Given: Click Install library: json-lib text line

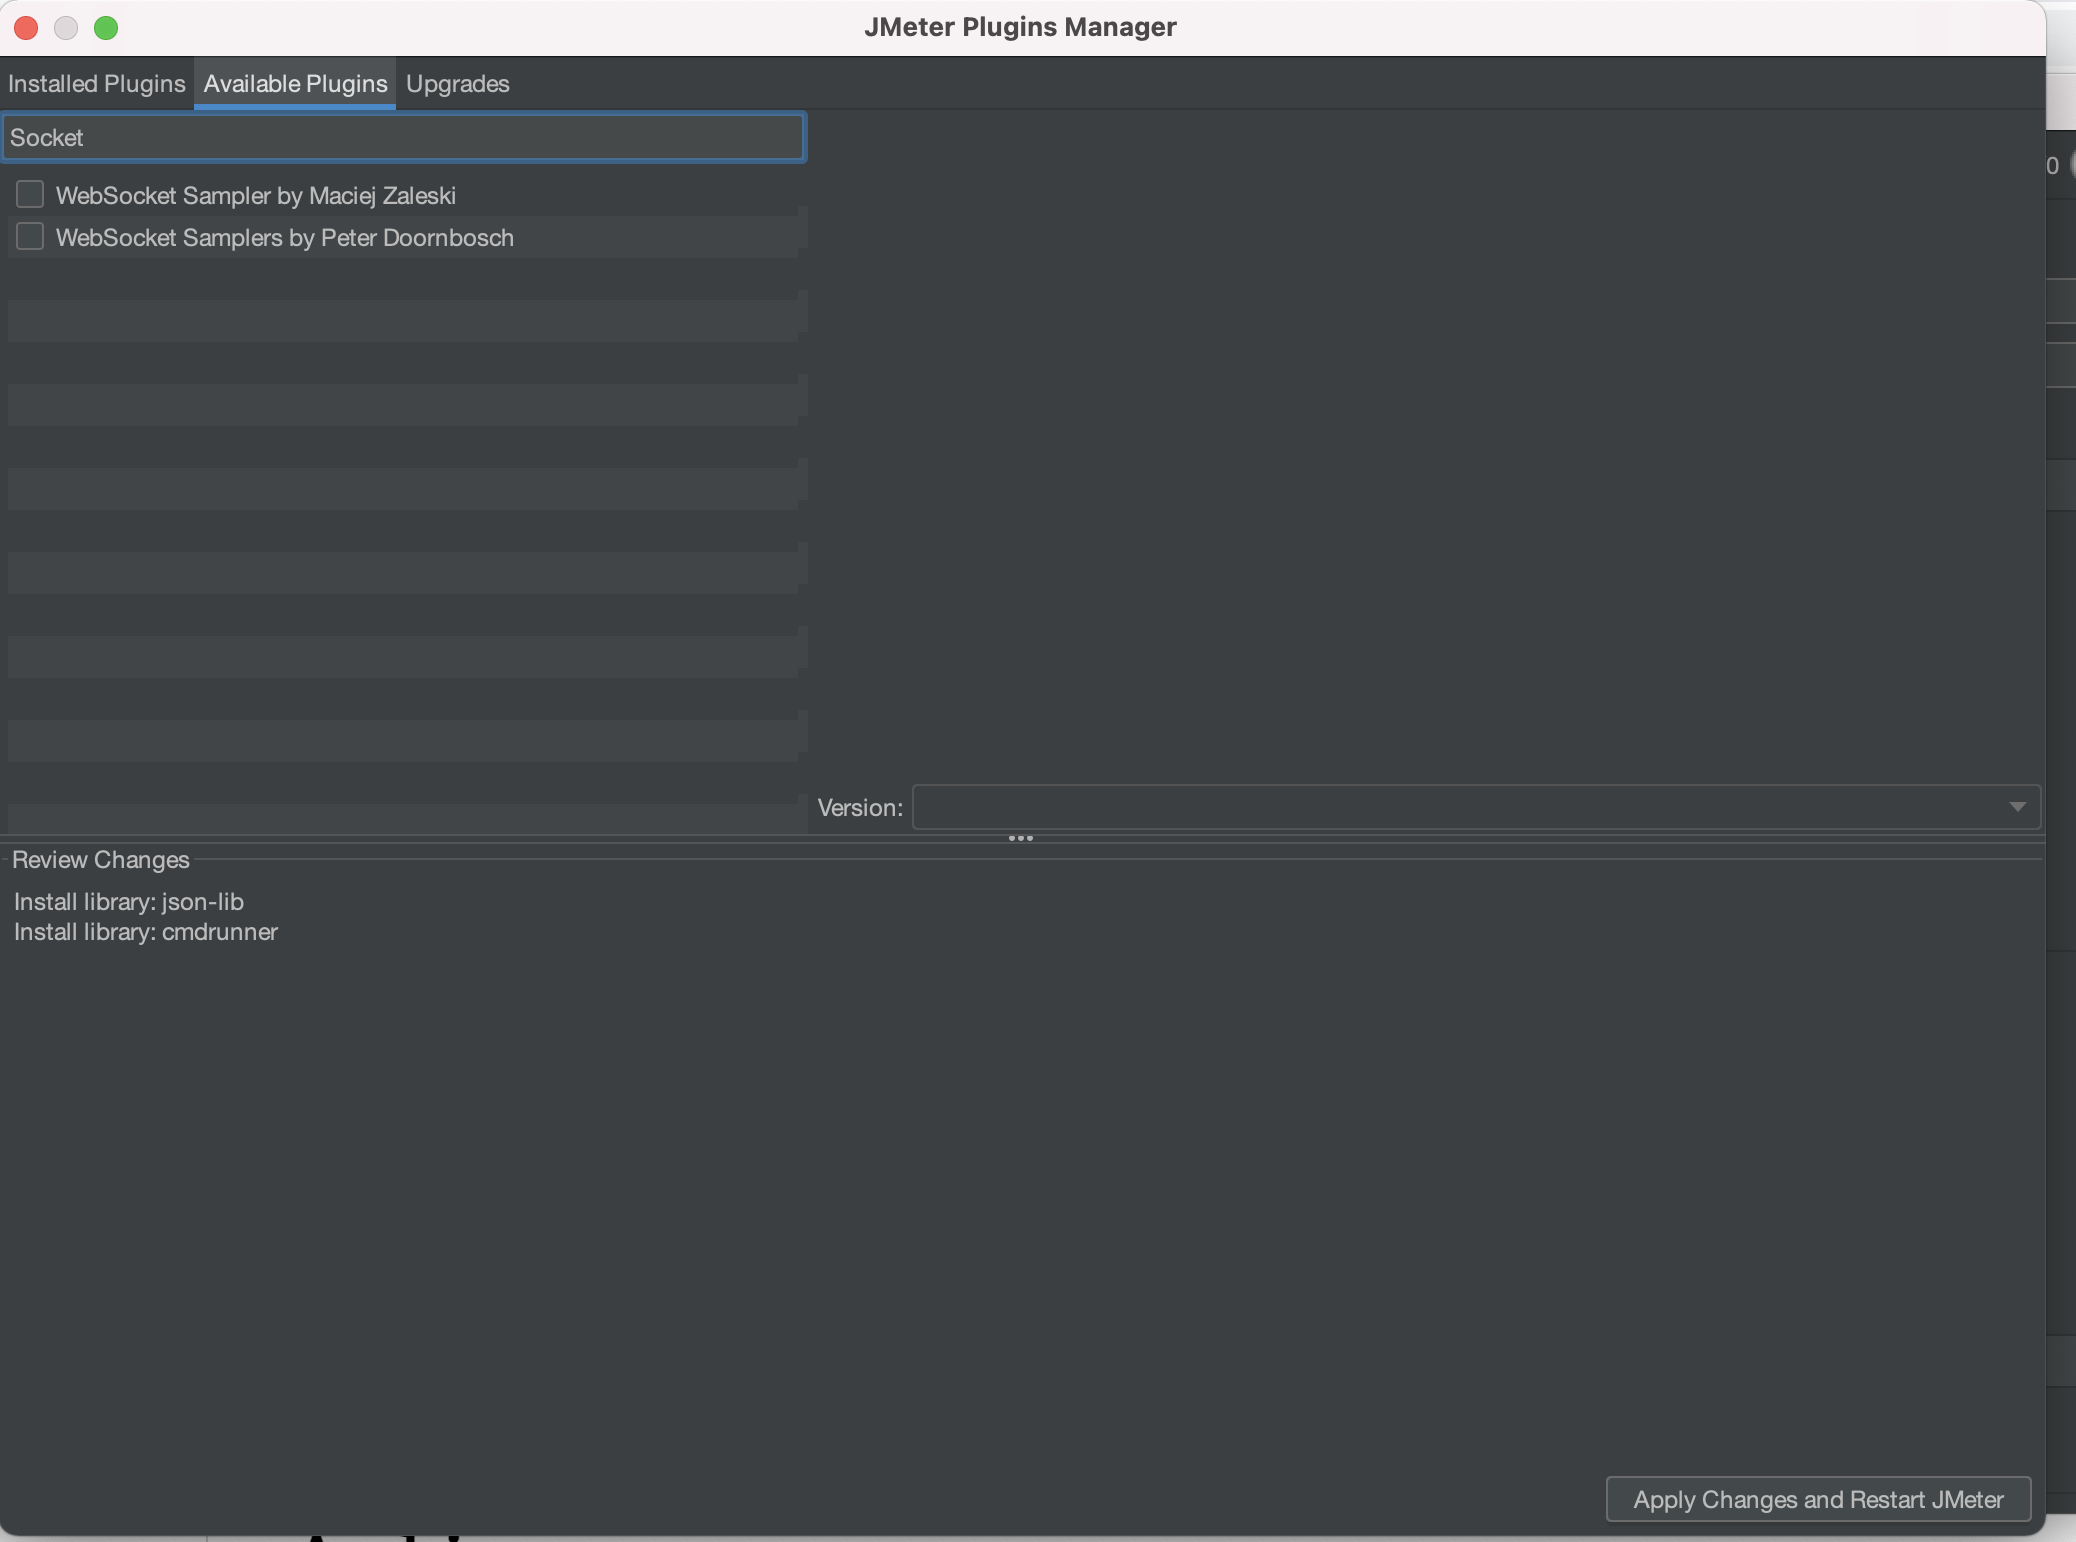Looking at the screenshot, I should pos(129,902).
